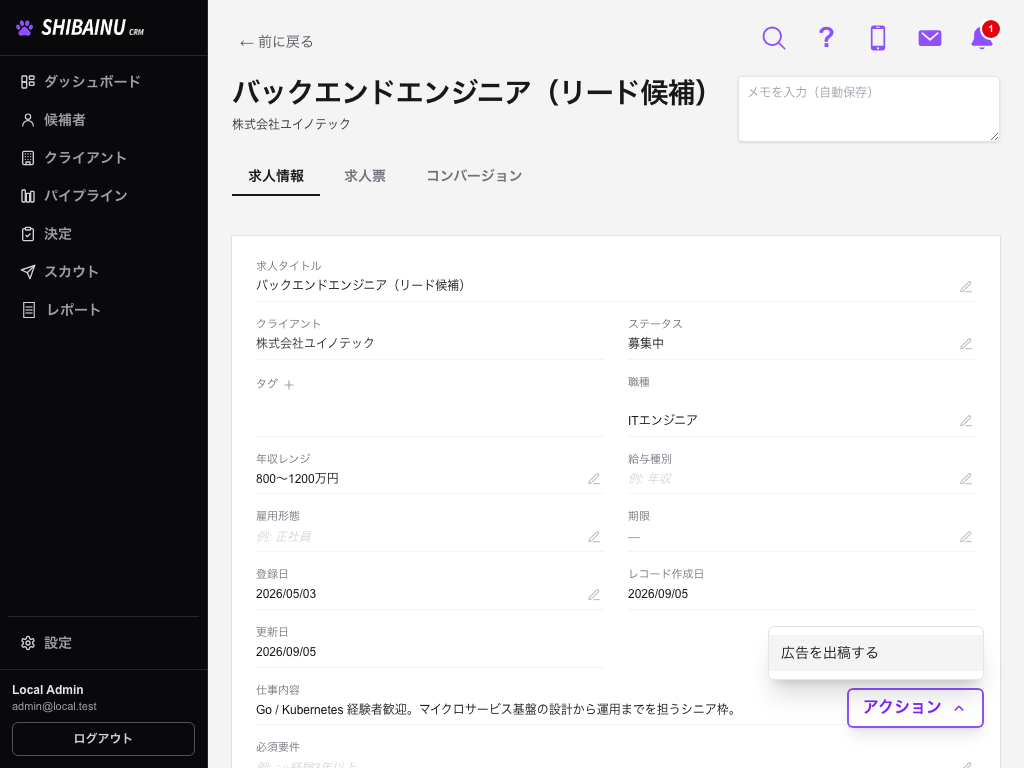The height and width of the screenshot is (768, 1024).
Task: Open スカウト in sidebar
Action: point(60,272)
